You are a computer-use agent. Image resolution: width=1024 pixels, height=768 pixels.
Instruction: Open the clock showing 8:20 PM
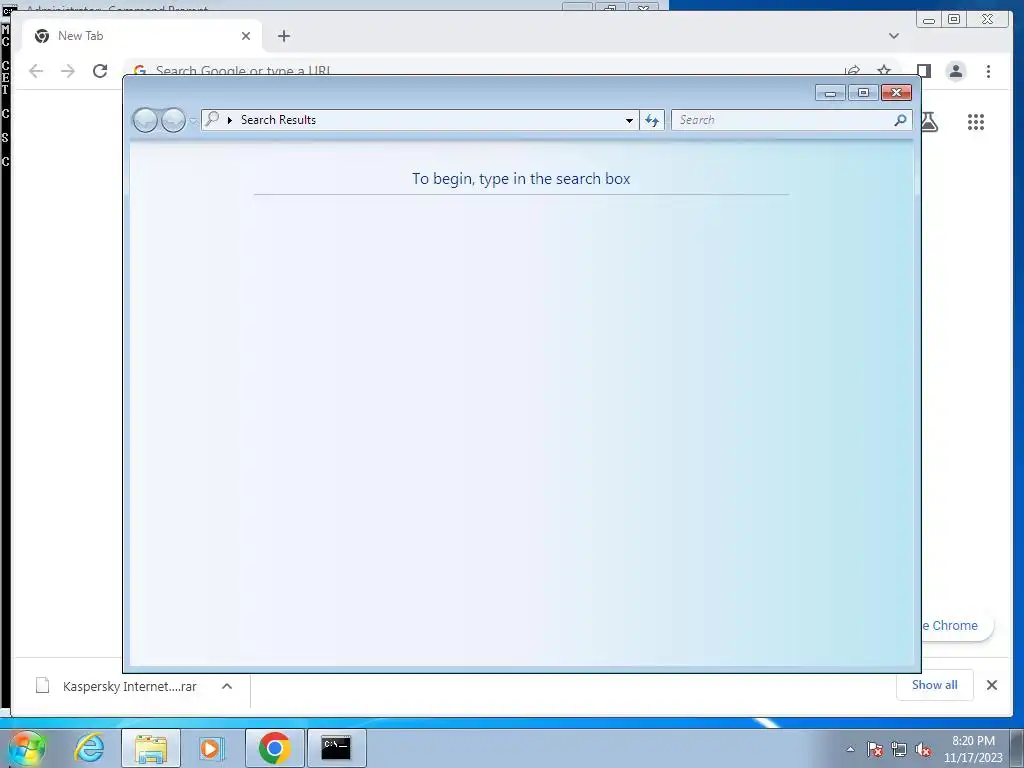click(973, 749)
